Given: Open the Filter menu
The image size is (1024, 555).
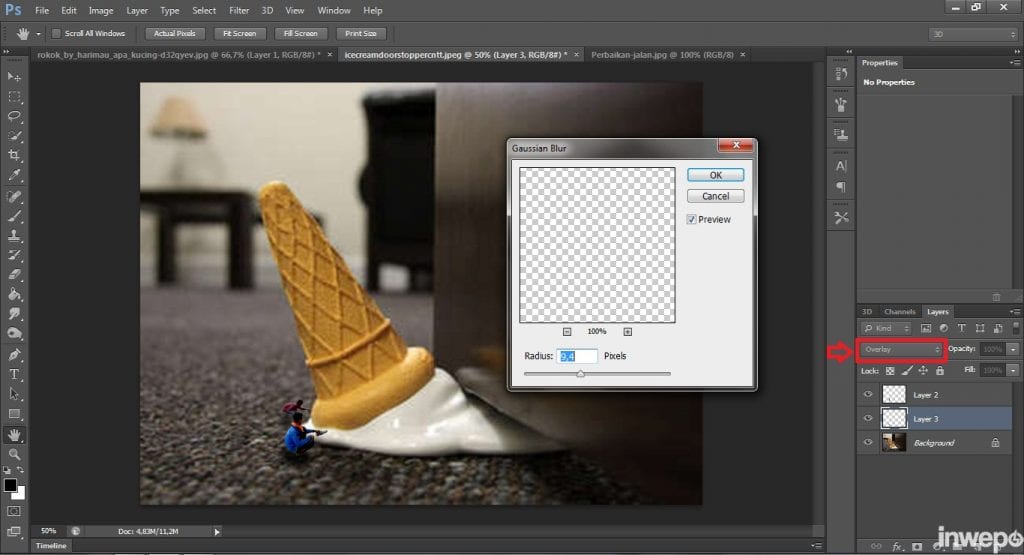Looking at the screenshot, I should (x=238, y=10).
